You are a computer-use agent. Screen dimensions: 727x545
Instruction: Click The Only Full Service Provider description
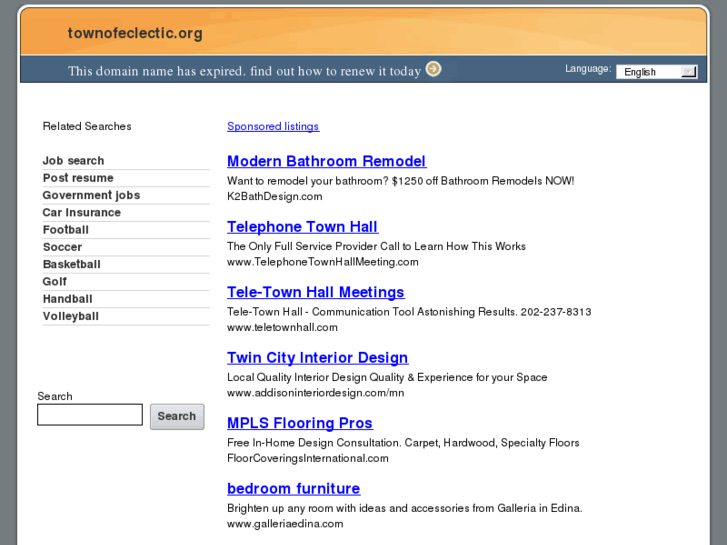(376, 246)
